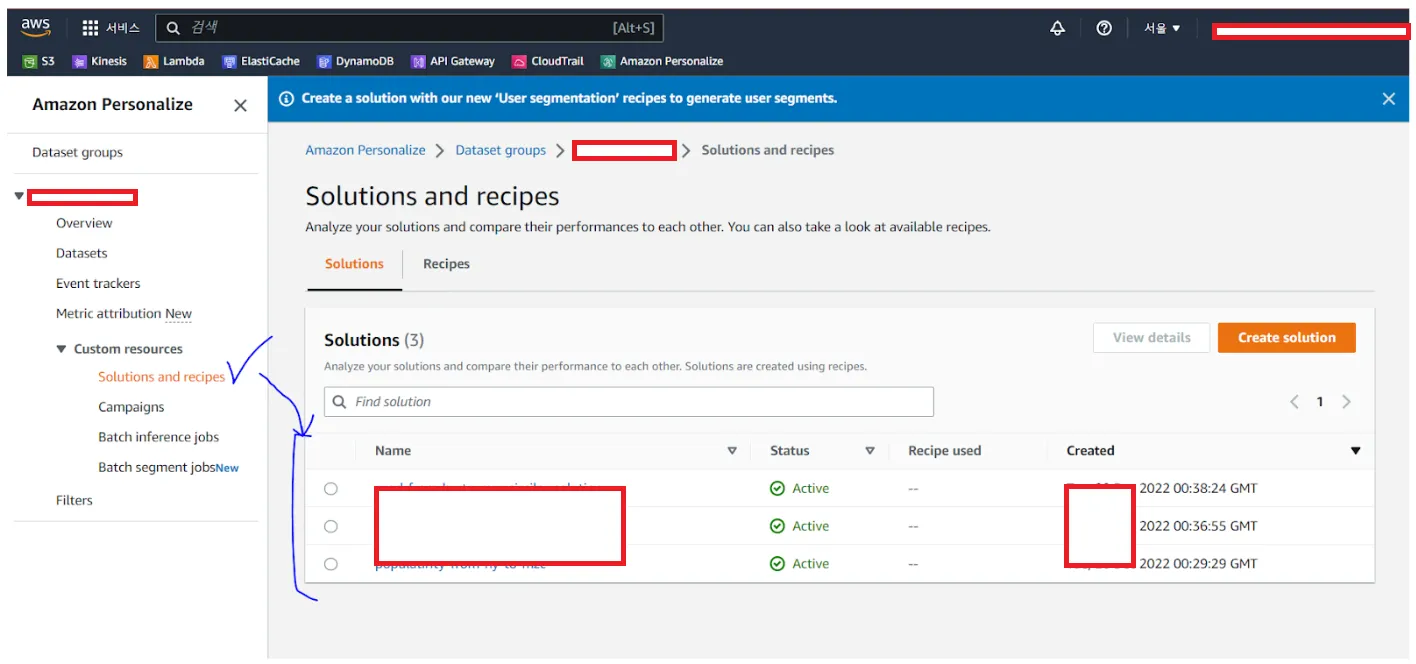
Task: Open Lambda shortcut in favorites bar
Action: click(174, 61)
